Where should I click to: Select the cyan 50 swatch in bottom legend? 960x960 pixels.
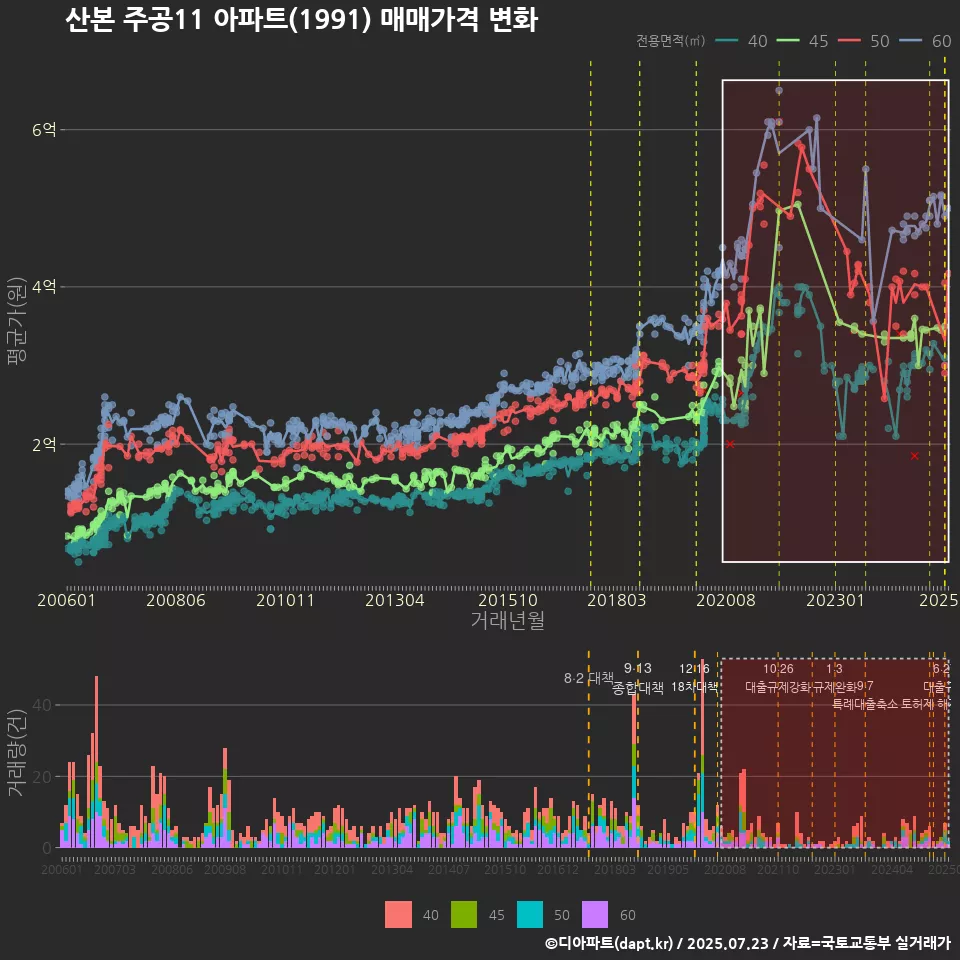[x=530, y=915]
